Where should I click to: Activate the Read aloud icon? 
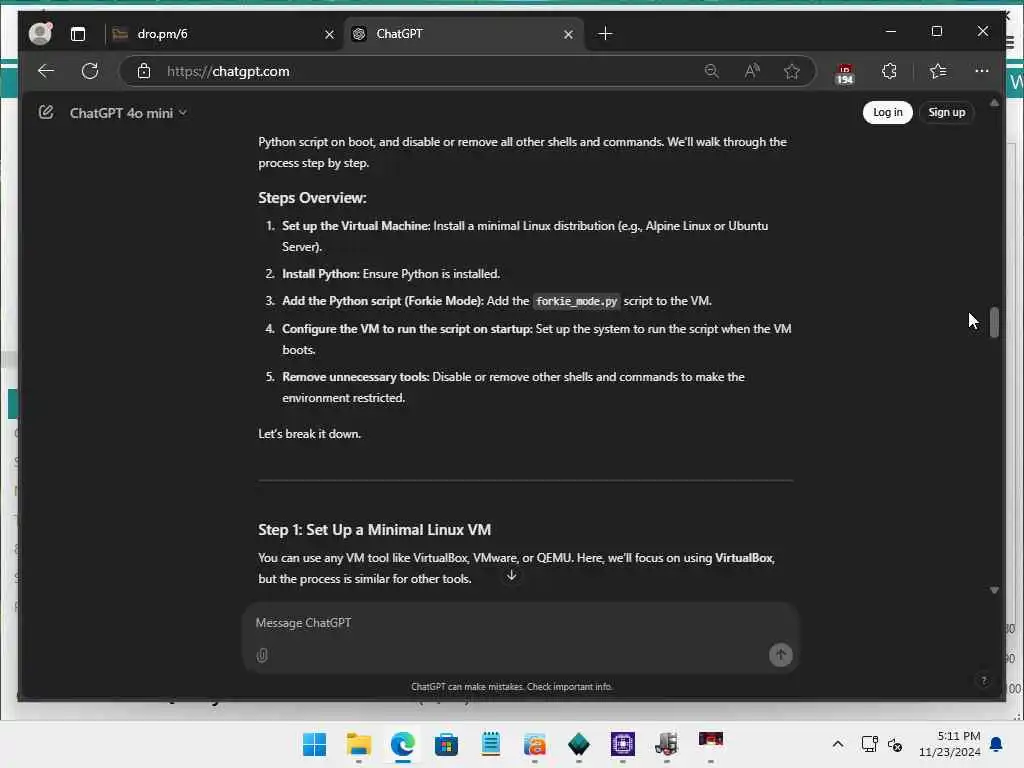(752, 71)
